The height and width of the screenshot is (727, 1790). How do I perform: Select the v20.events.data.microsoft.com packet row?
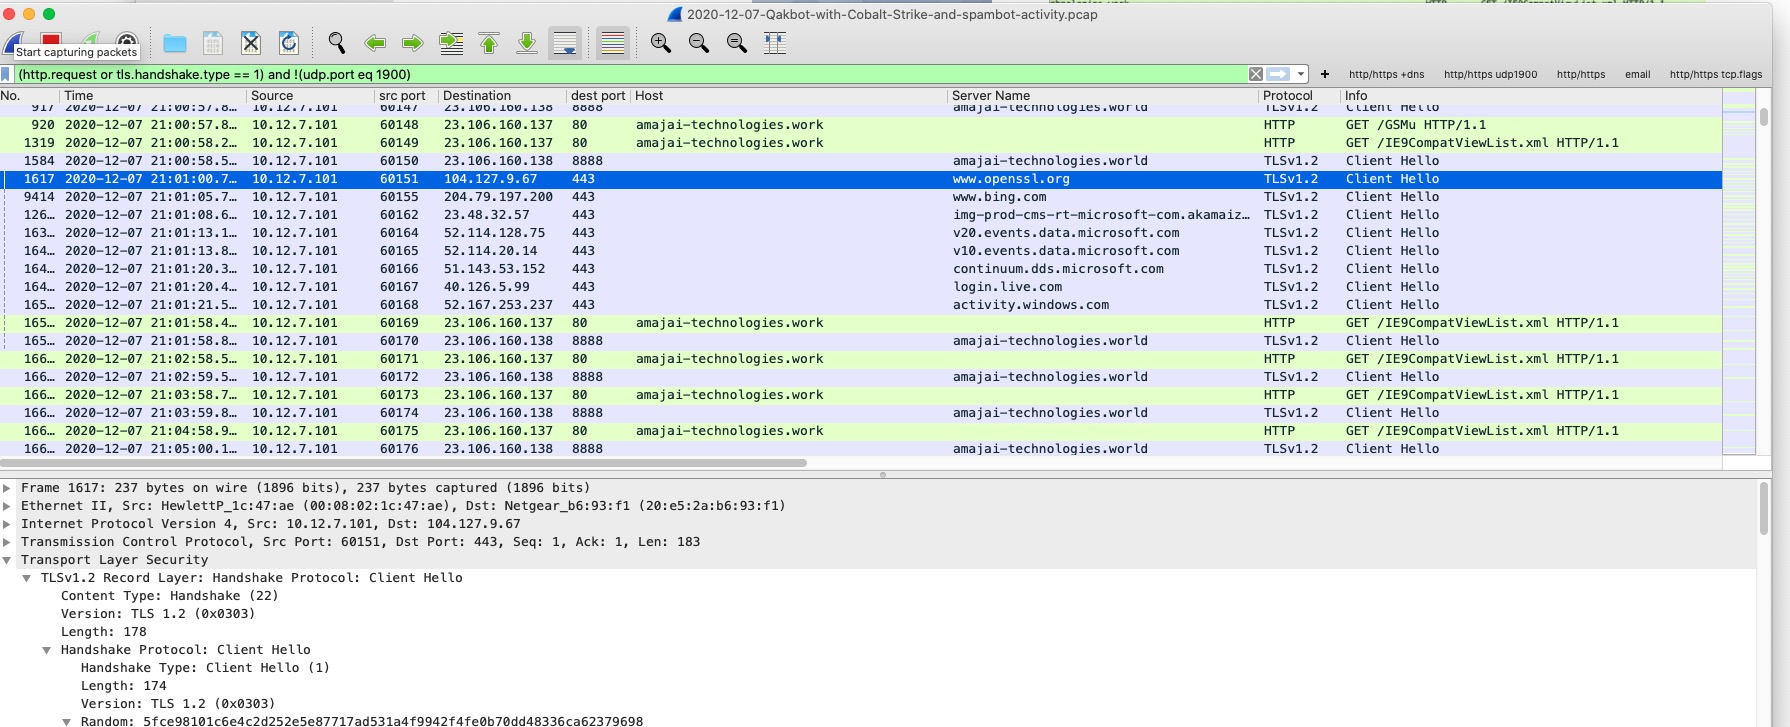coord(860,233)
